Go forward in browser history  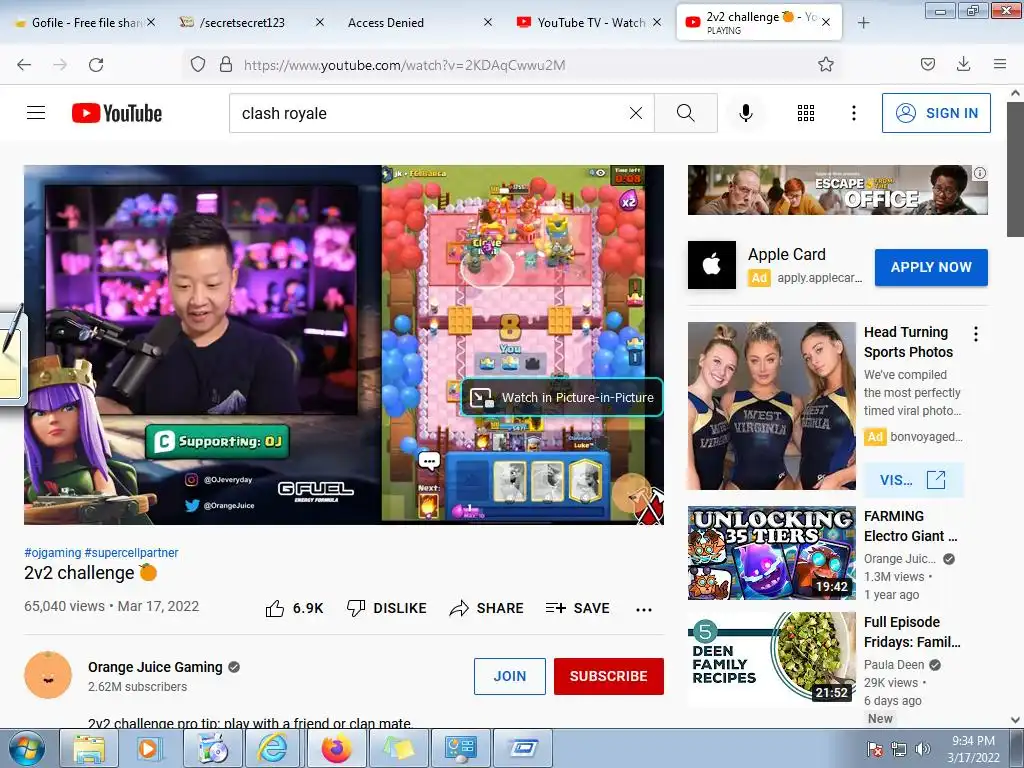click(60, 65)
